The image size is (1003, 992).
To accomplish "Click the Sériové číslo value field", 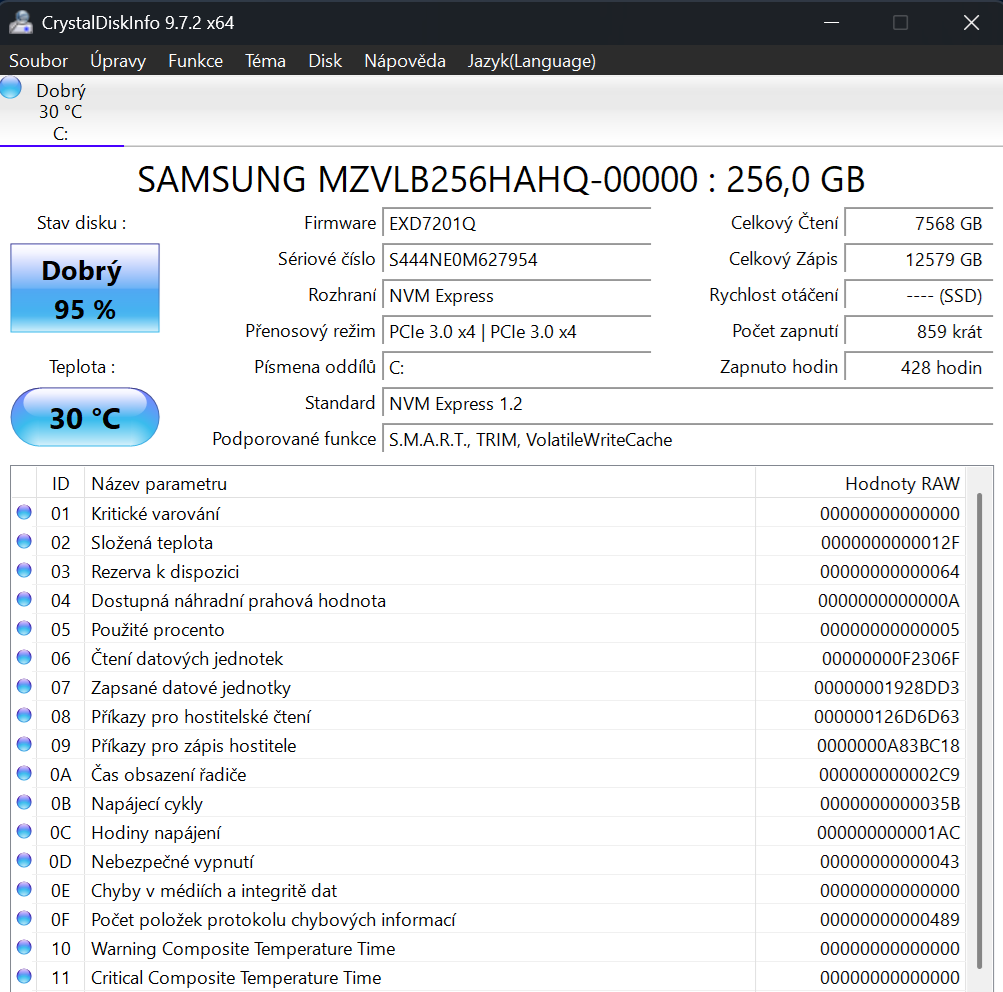I will (x=517, y=260).
